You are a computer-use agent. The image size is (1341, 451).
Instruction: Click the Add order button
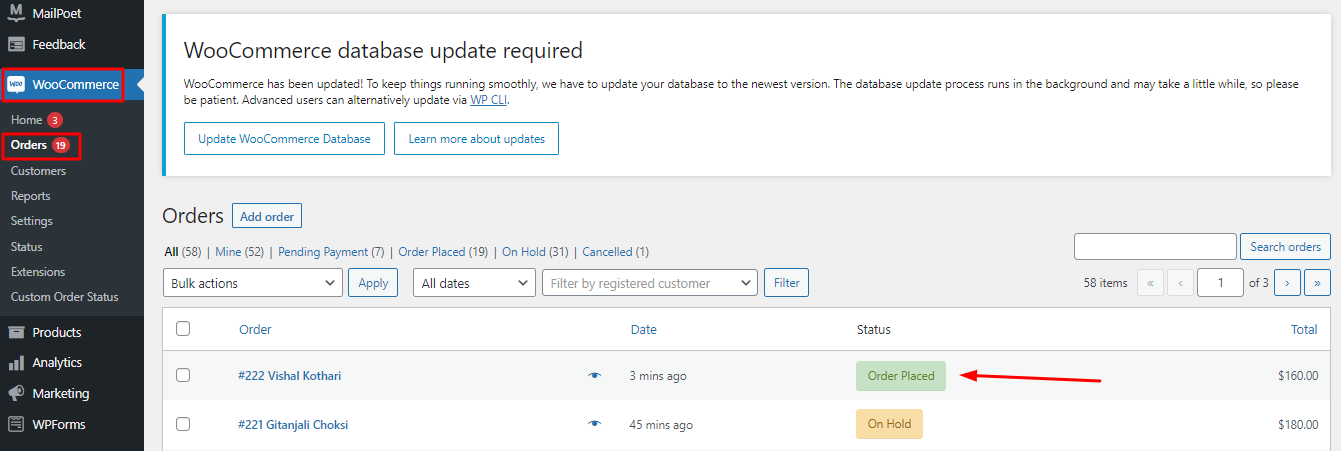coord(266,216)
